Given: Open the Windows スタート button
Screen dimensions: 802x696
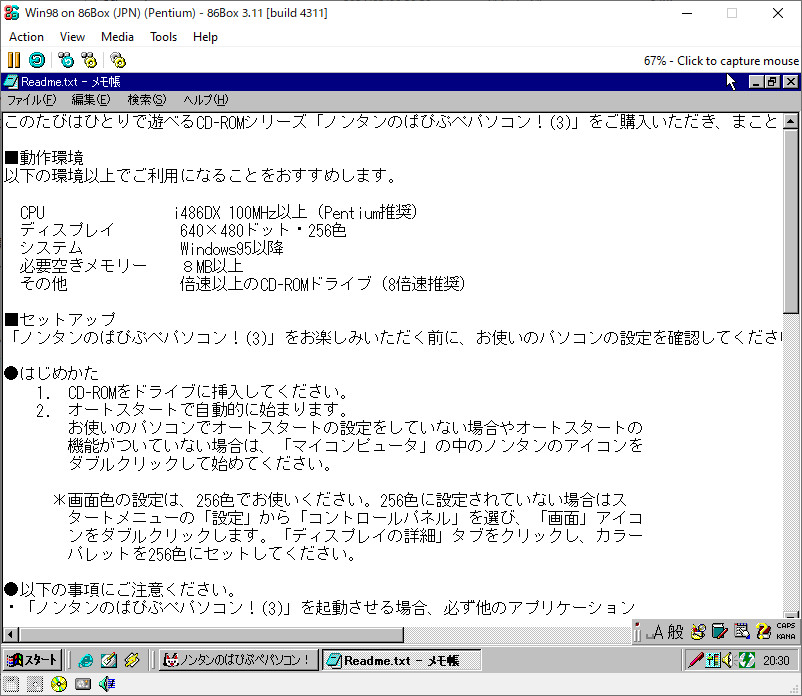Looking at the screenshot, I should click(33, 660).
